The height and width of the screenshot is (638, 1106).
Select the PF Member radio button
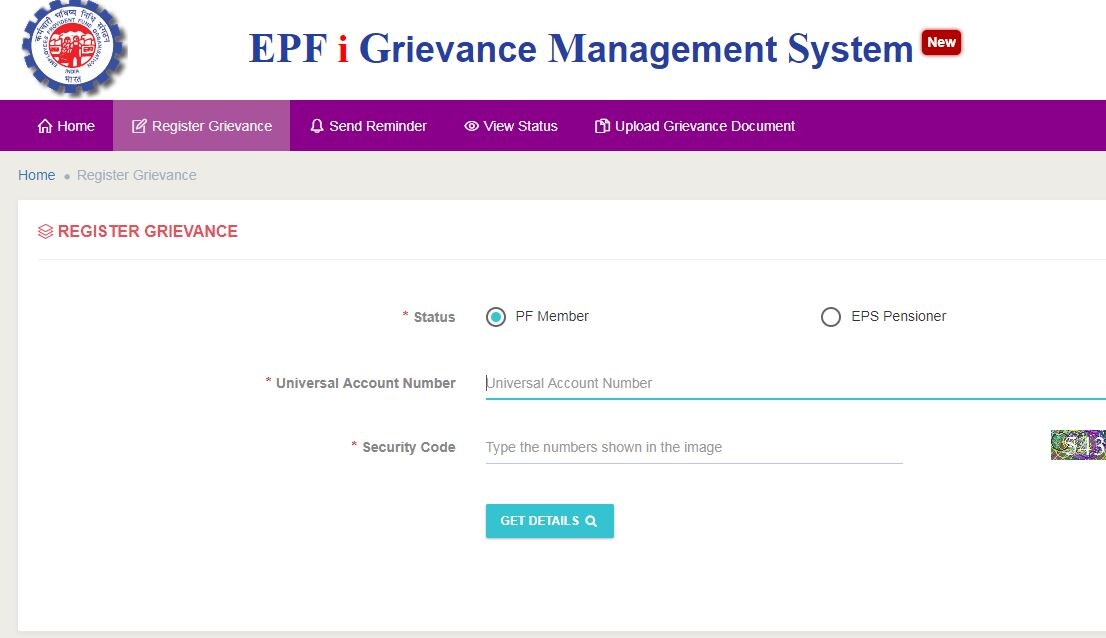pyautogui.click(x=496, y=317)
